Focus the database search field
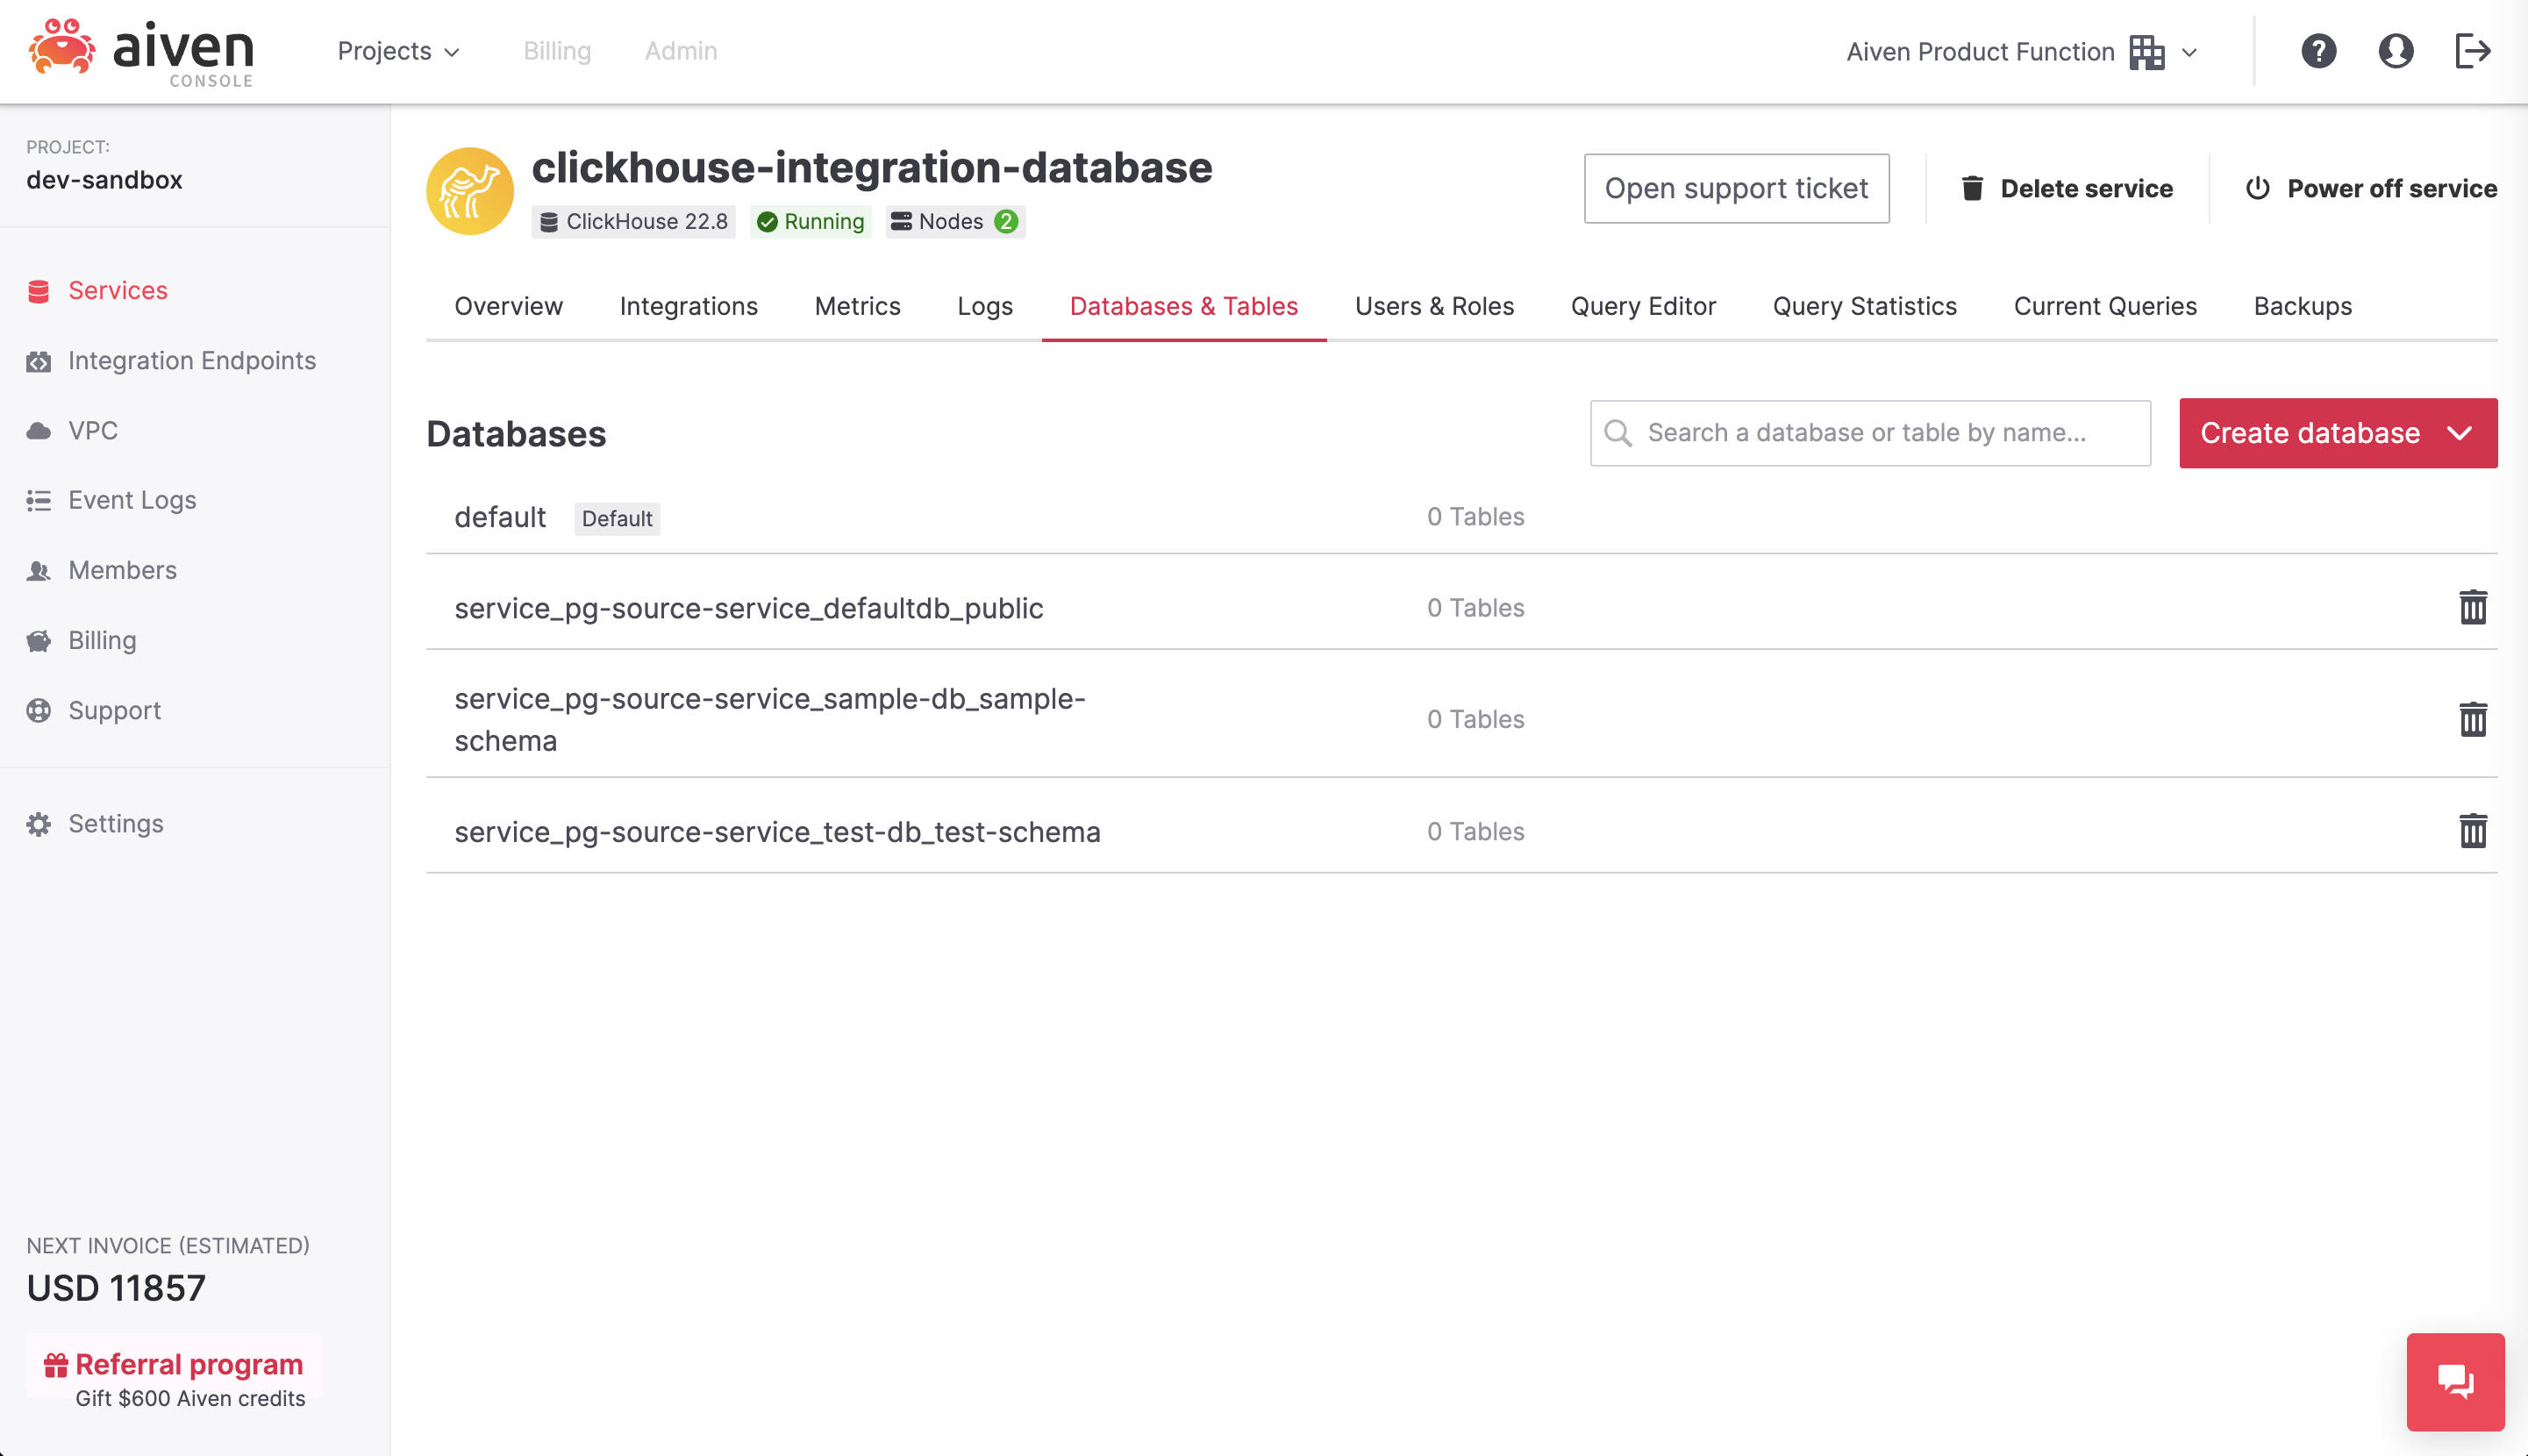 click(x=1870, y=433)
